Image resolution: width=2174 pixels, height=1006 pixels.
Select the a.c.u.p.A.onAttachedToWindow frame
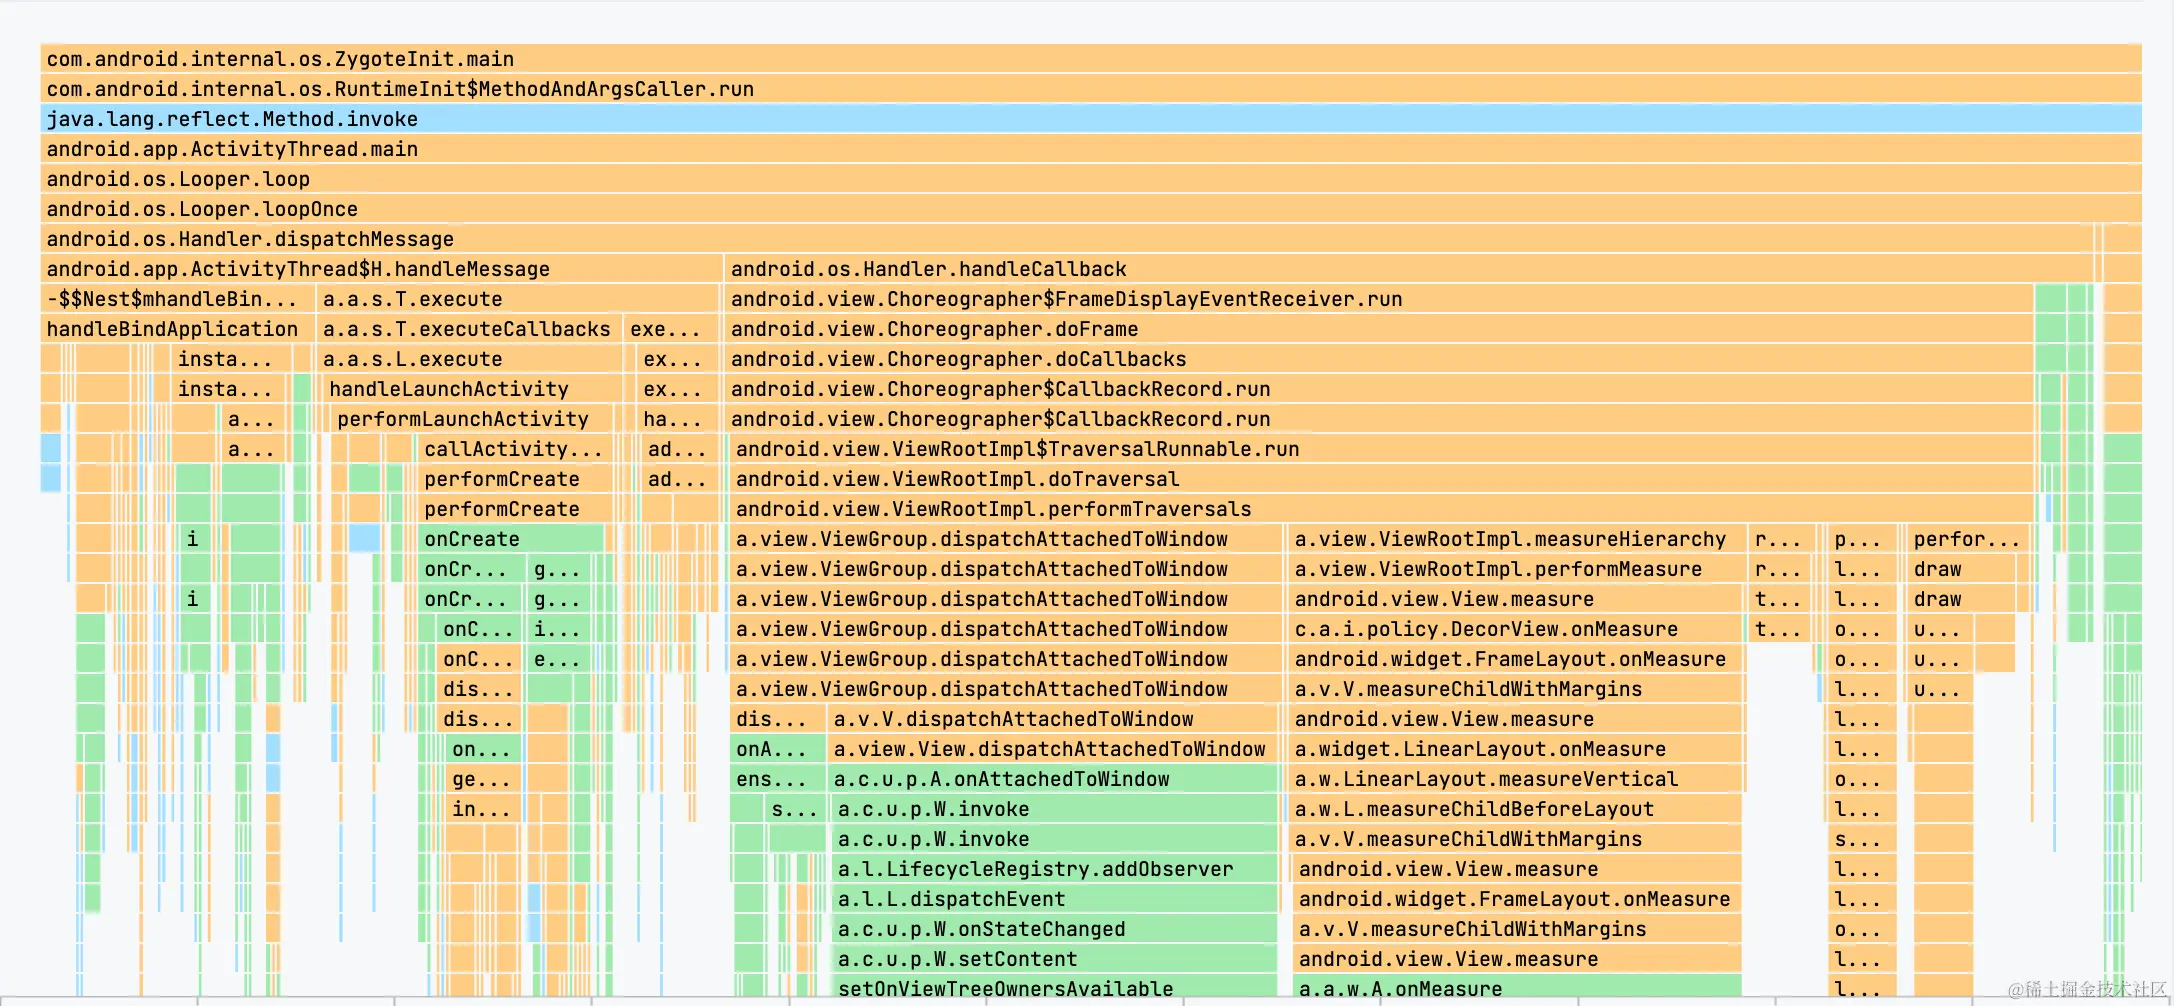pyautogui.click(x=1052, y=779)
